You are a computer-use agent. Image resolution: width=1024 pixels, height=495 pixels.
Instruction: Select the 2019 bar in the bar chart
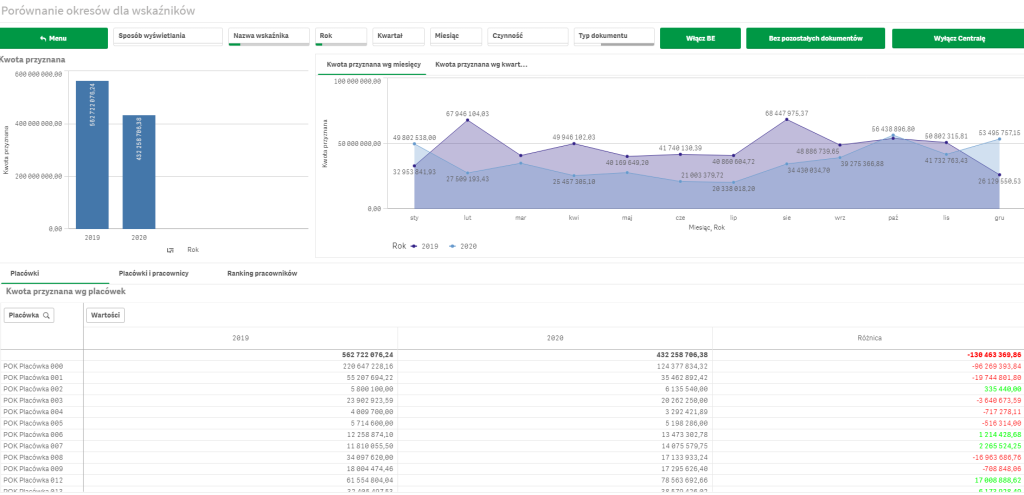[92, 155]
